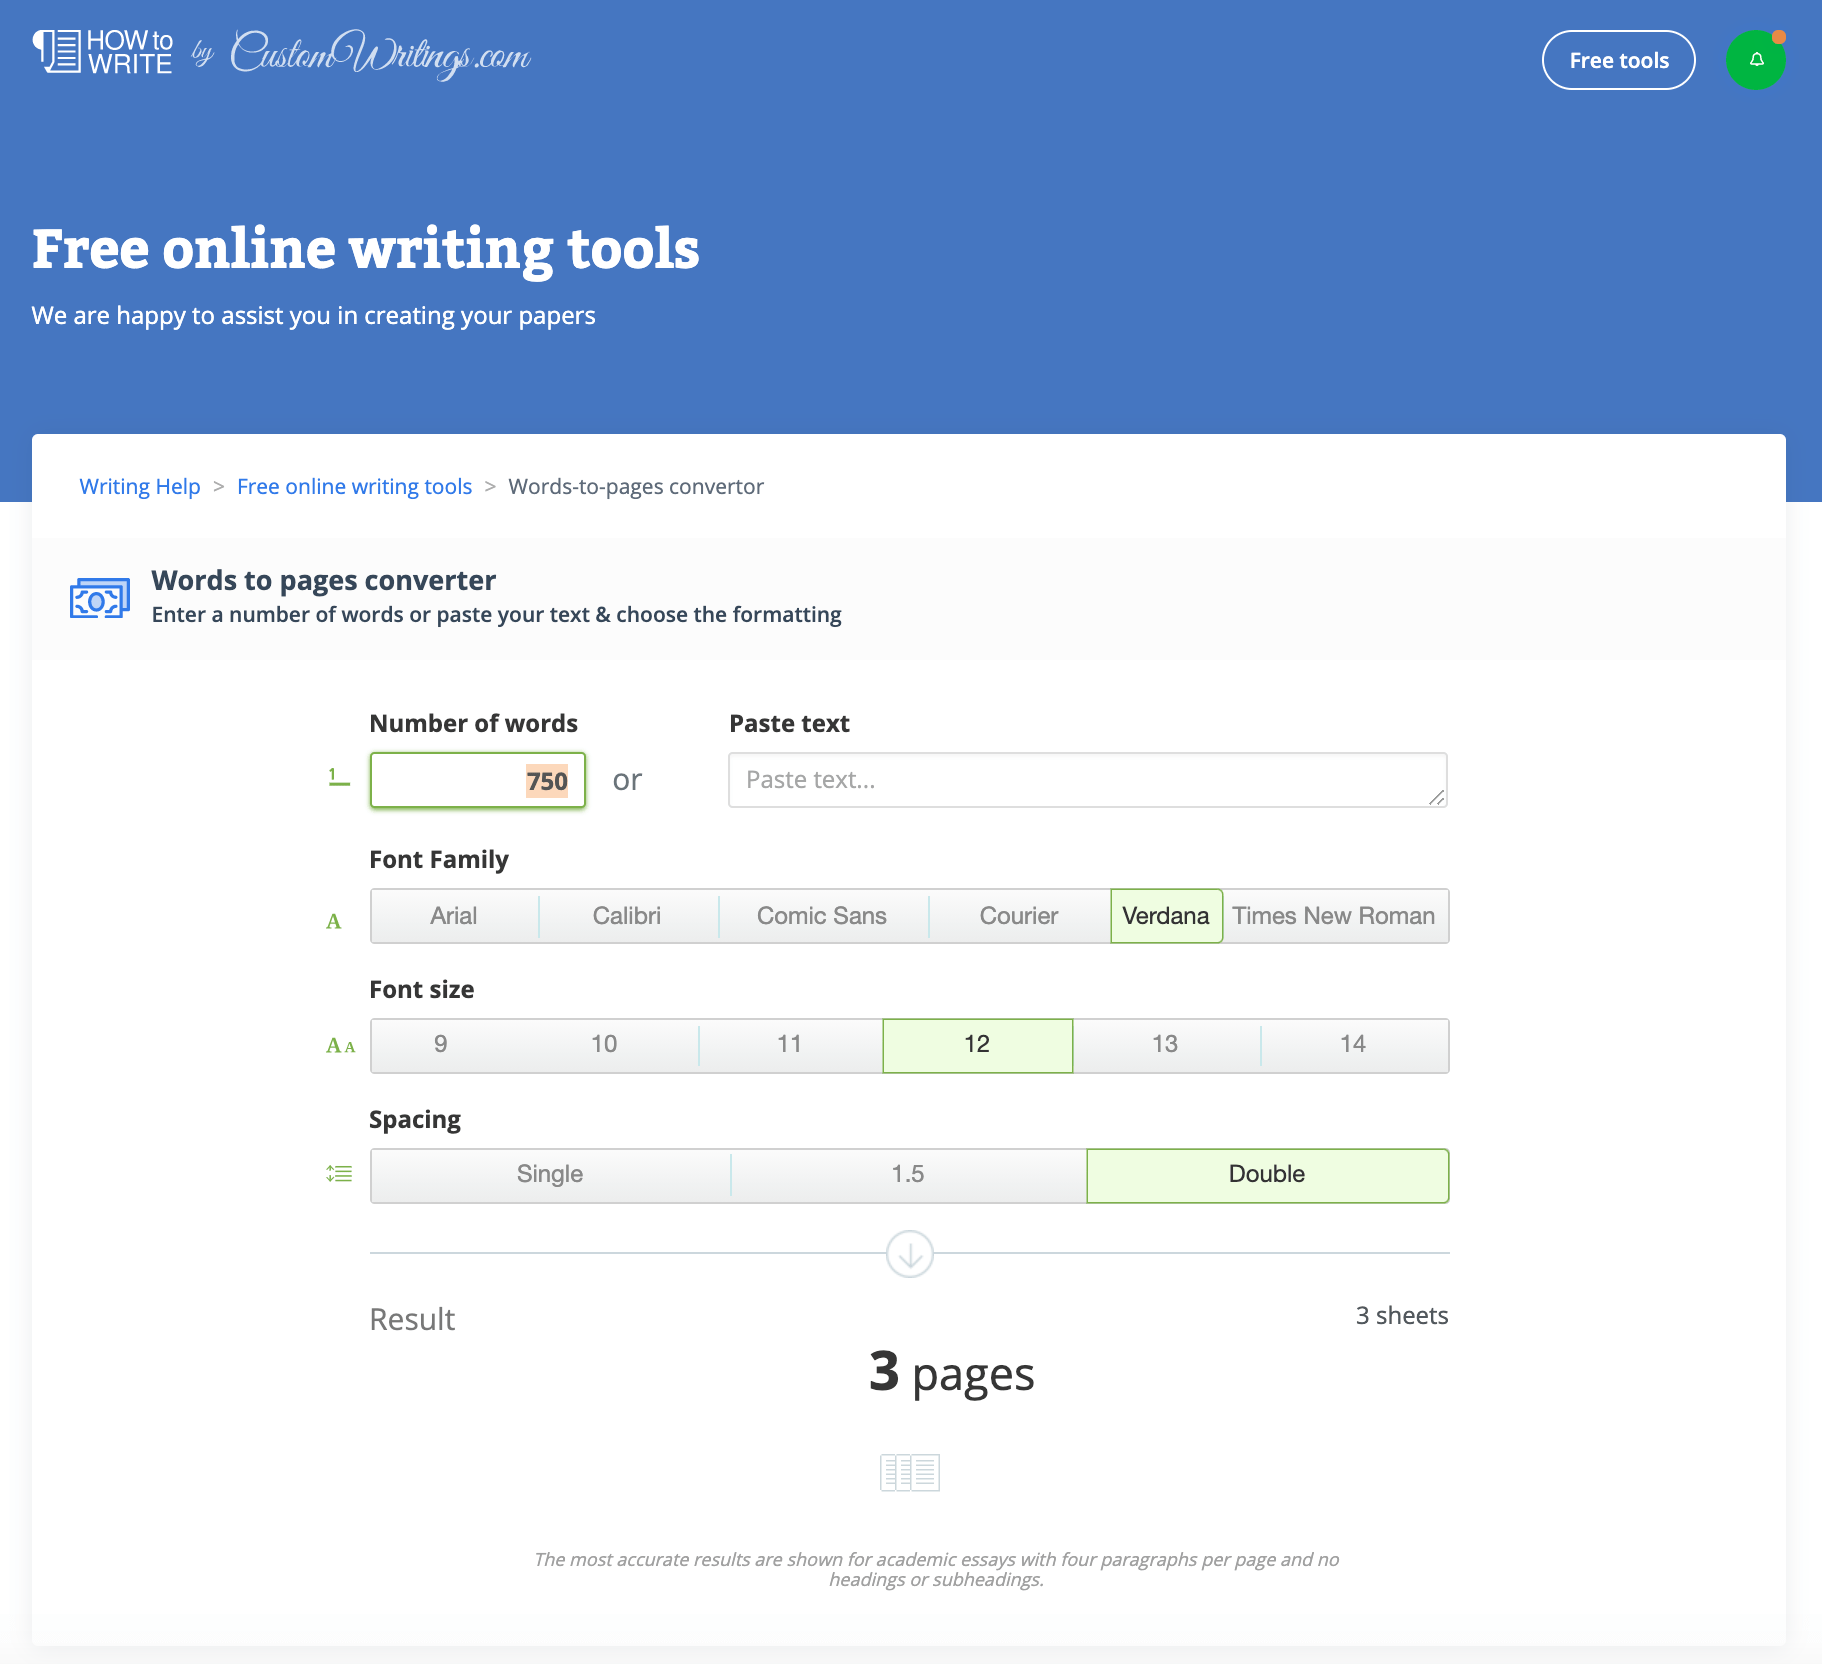Image resolution: width=1822 pixels, height=1664 pixels.
Task: Open the green notification bell
Action: point(1756,59)
